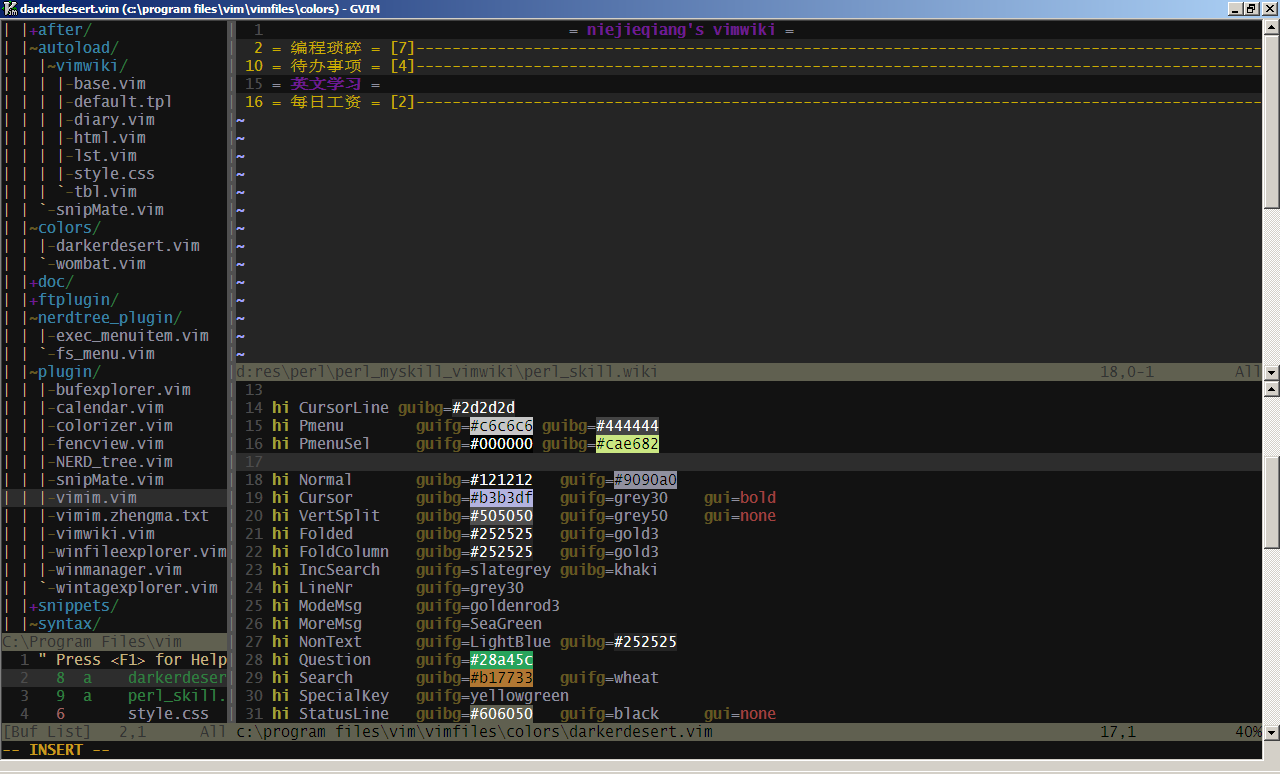Click the niejieqiang's vimwiki title heading
This screenshot has height=774, width=1280.
(x=681, y=30)
